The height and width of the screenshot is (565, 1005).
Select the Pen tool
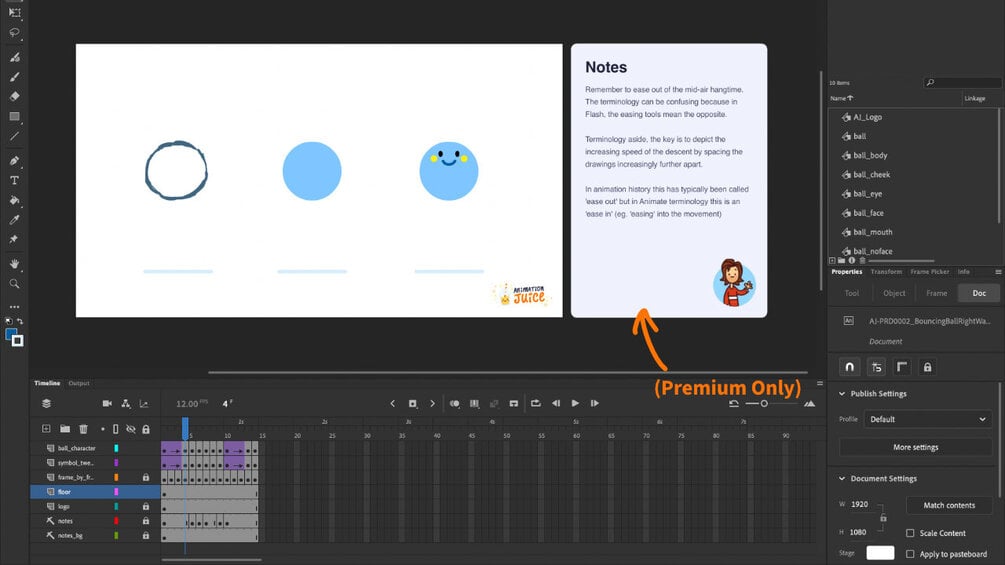point(14,160)
